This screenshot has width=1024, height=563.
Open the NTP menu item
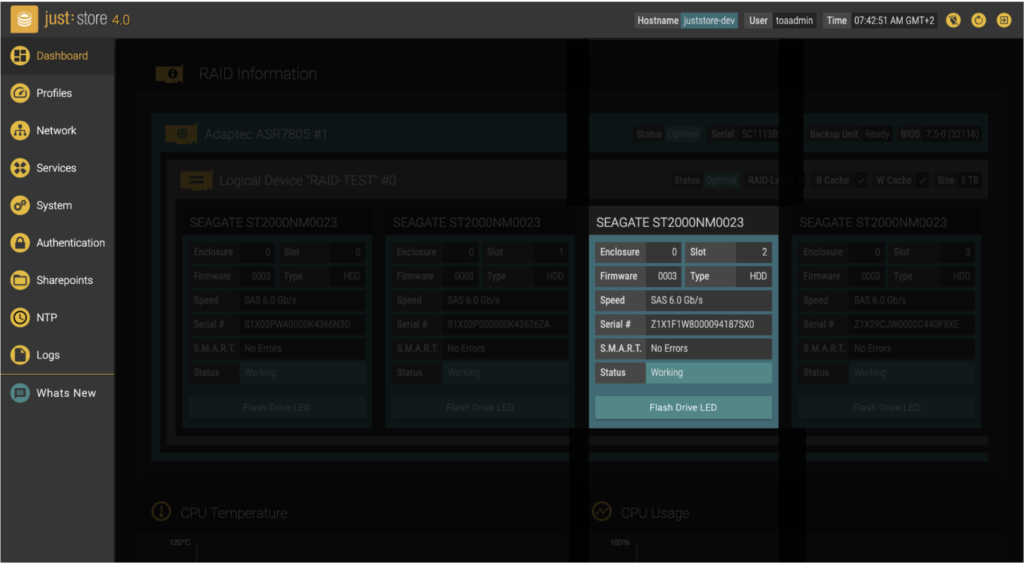pos(57,317)
